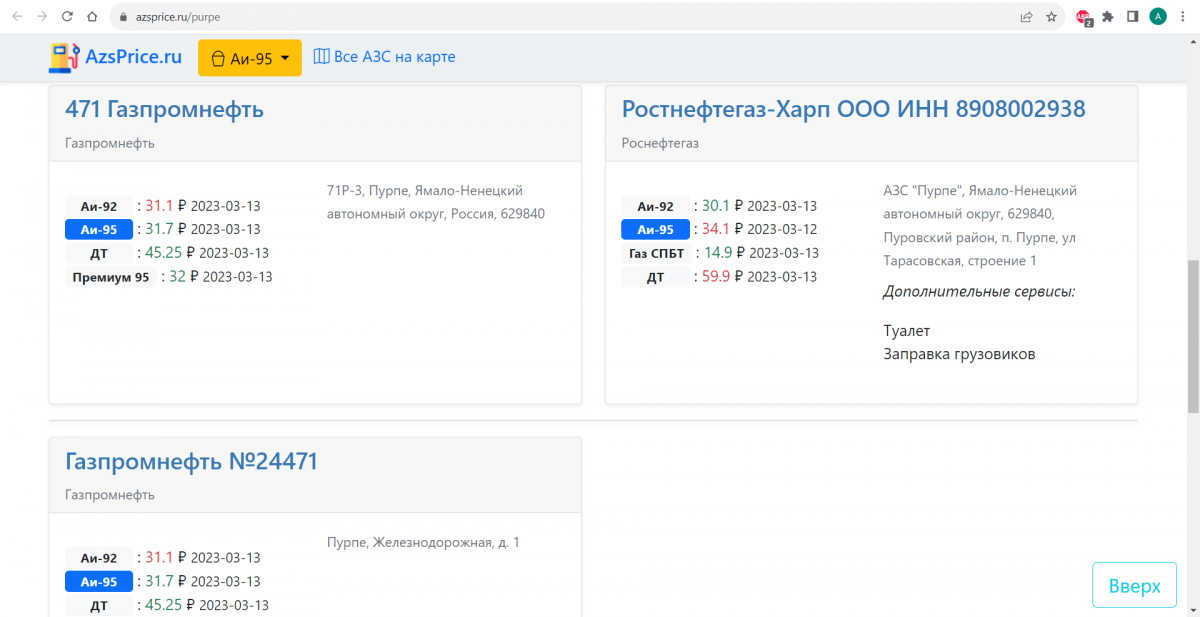Image resolution: width=1200 pixels, height=617 pixels.
Task: Go back to the previous page
Action: [x=16, y=16]
